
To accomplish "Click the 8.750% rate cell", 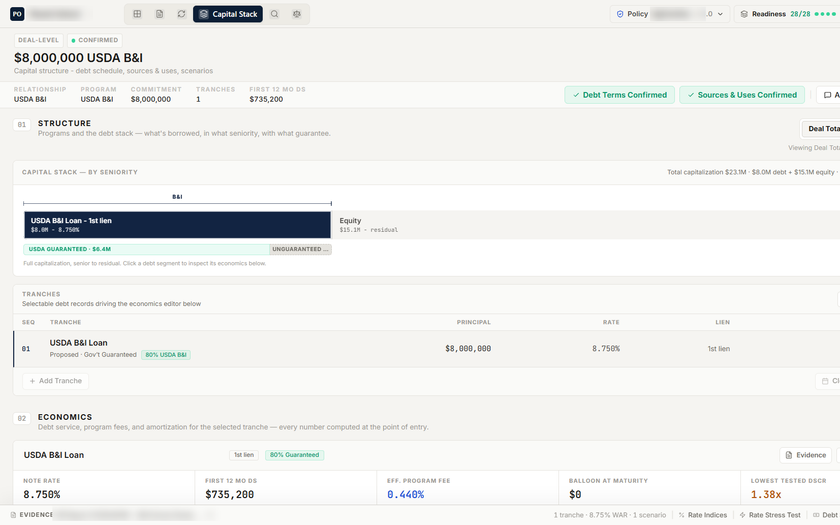I will [605, 349].
